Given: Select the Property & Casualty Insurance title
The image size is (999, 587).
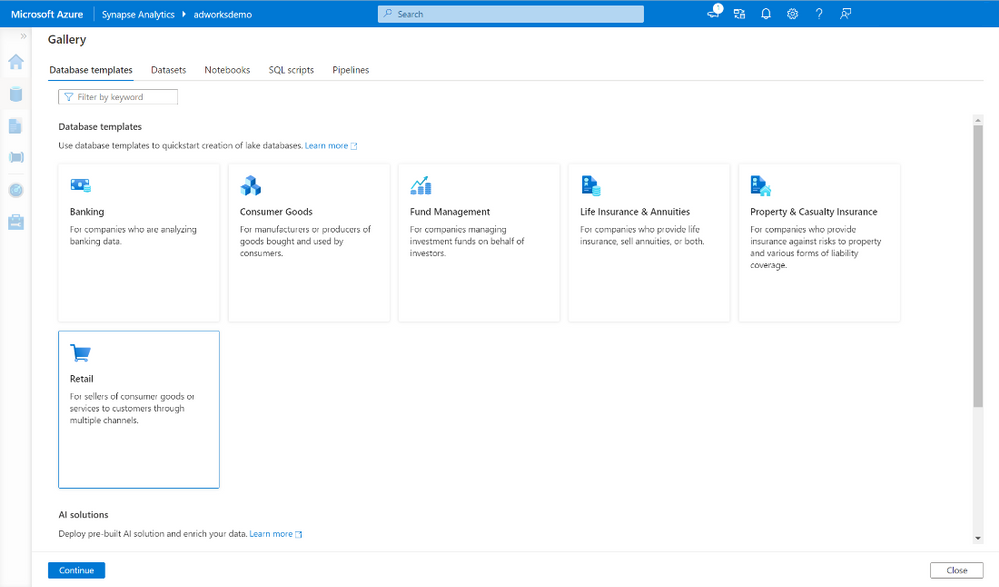Looking at the screenshot, I should (814, 212).
